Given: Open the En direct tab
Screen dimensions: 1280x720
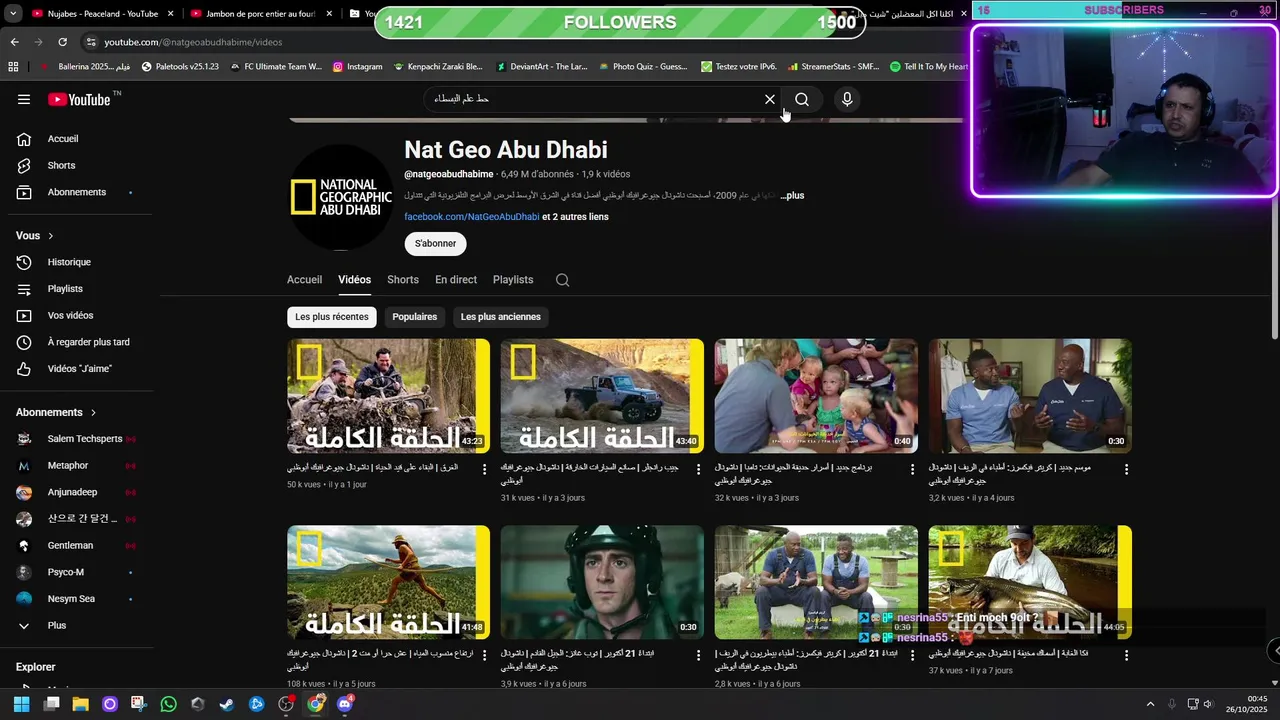Looking at the screenshot, I should point(456,280).
